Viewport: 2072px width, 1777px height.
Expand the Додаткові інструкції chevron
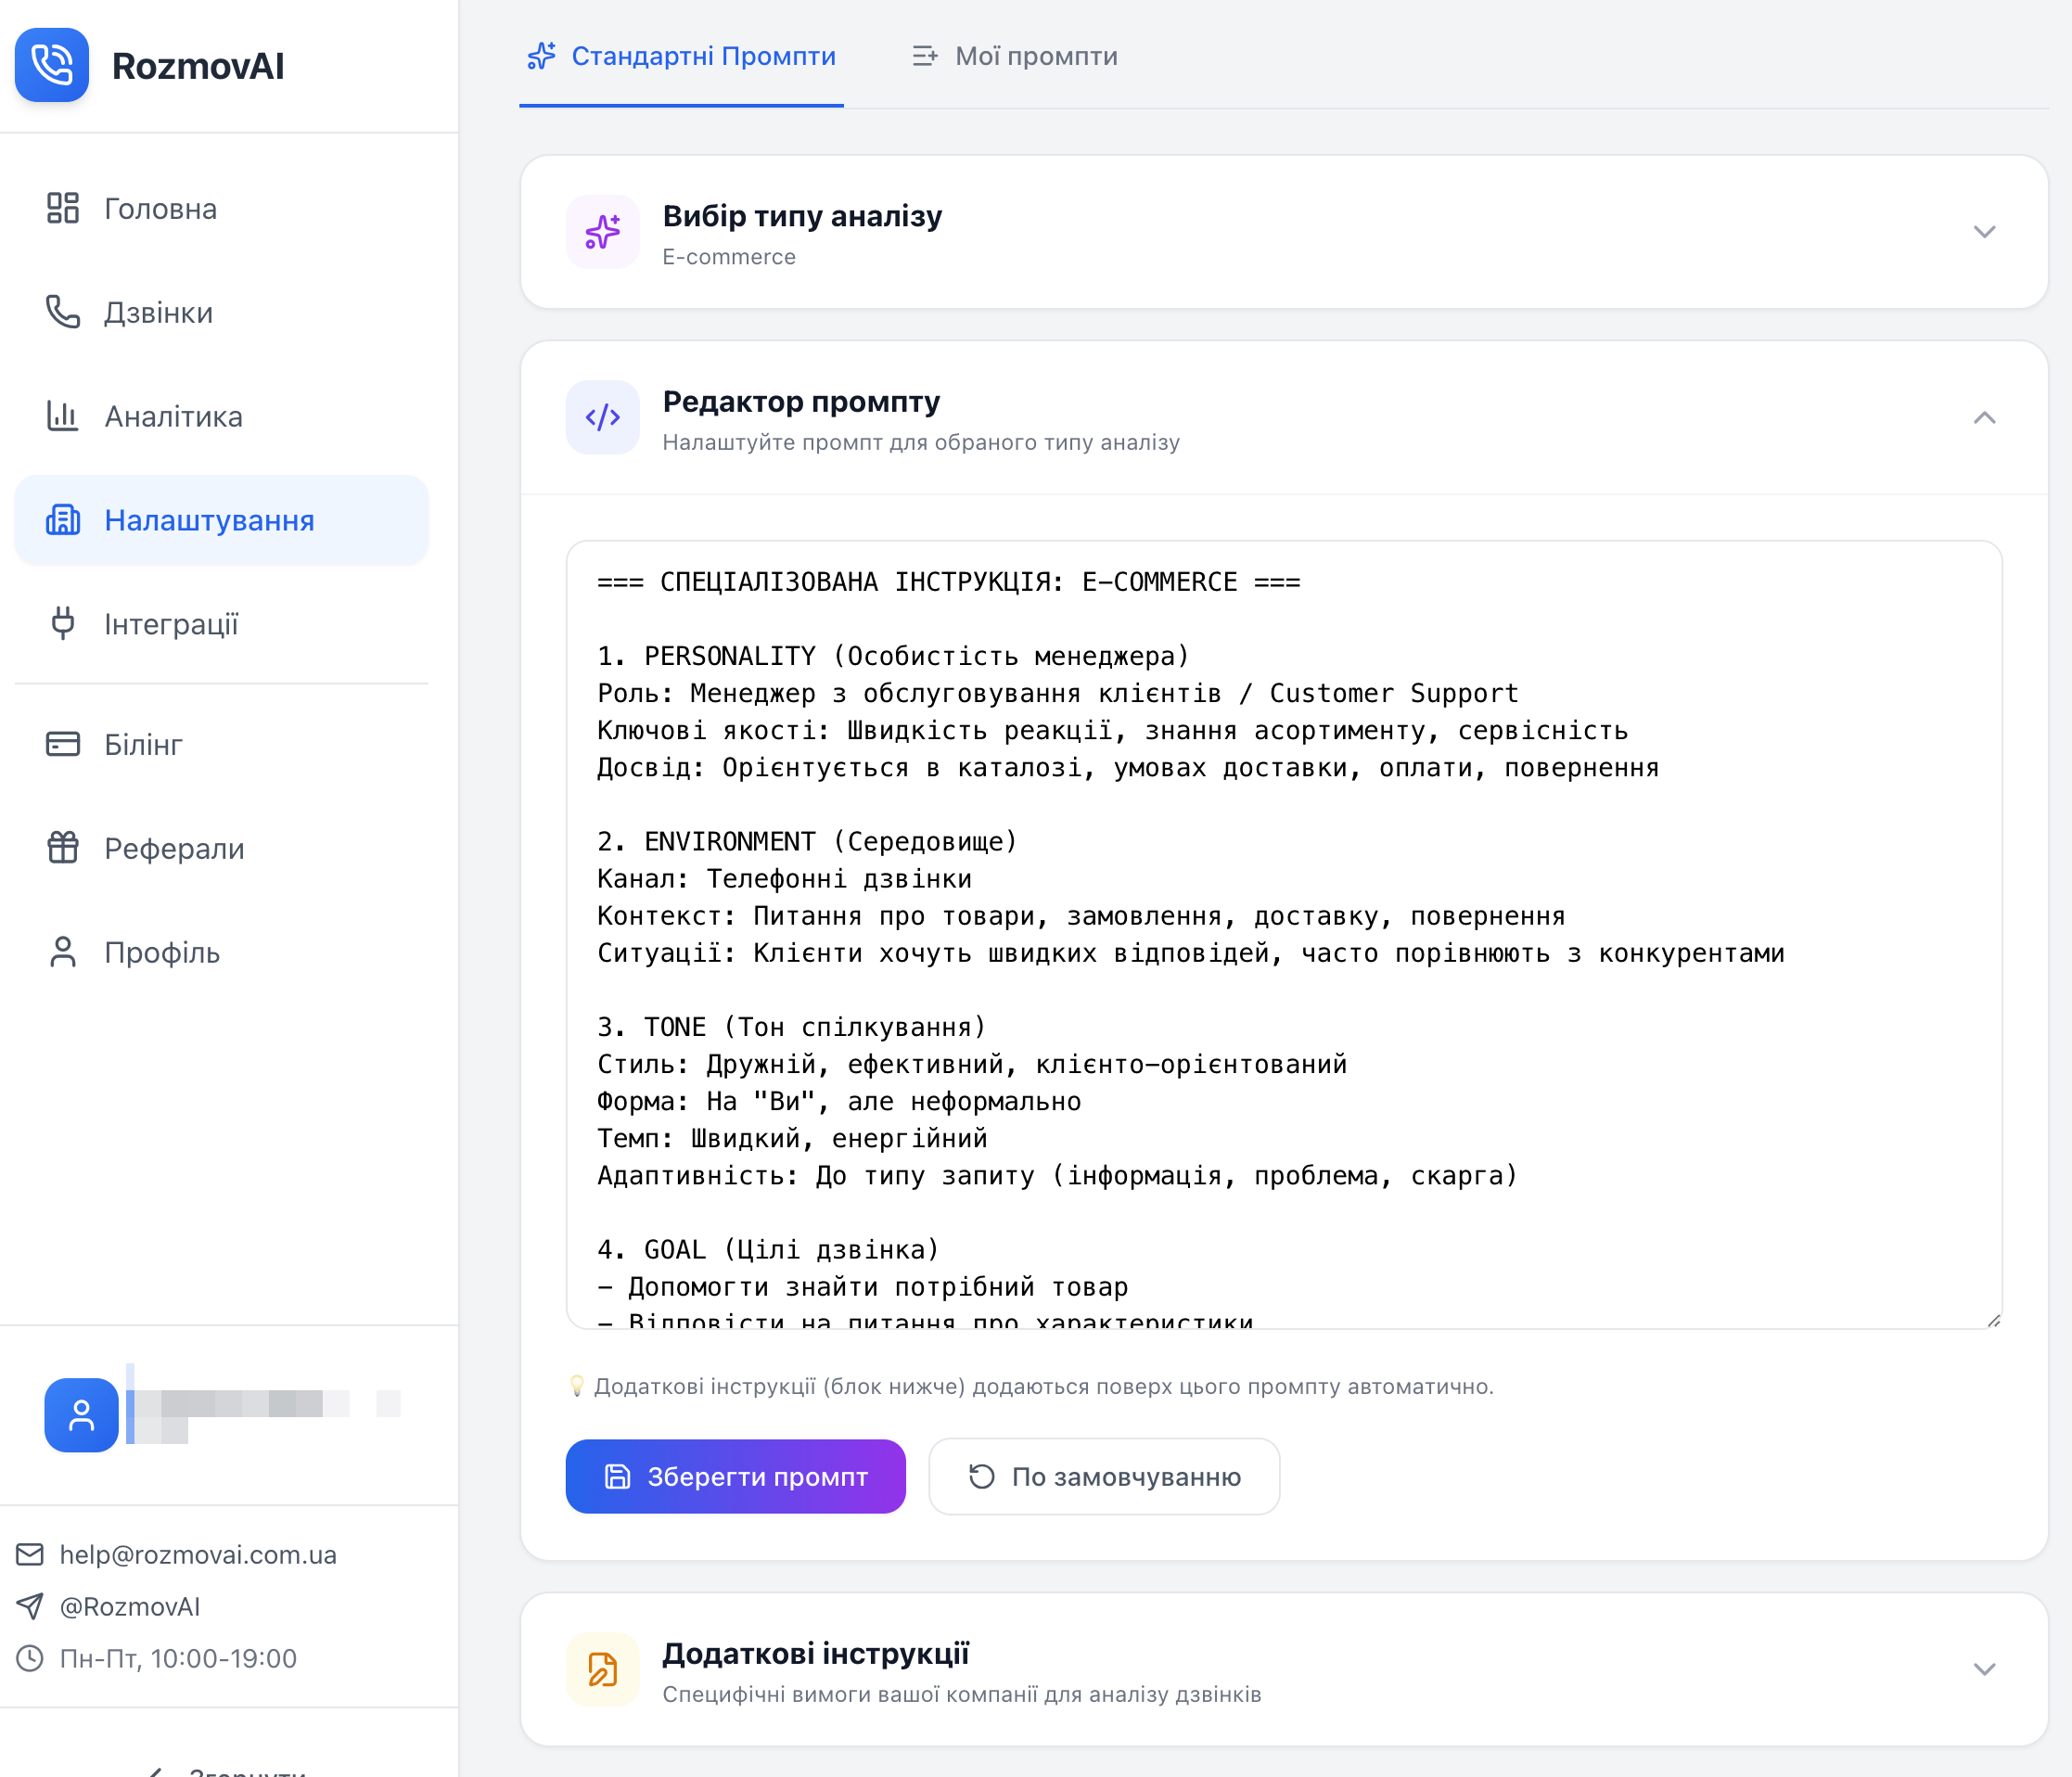[x=1984, y=1669]
